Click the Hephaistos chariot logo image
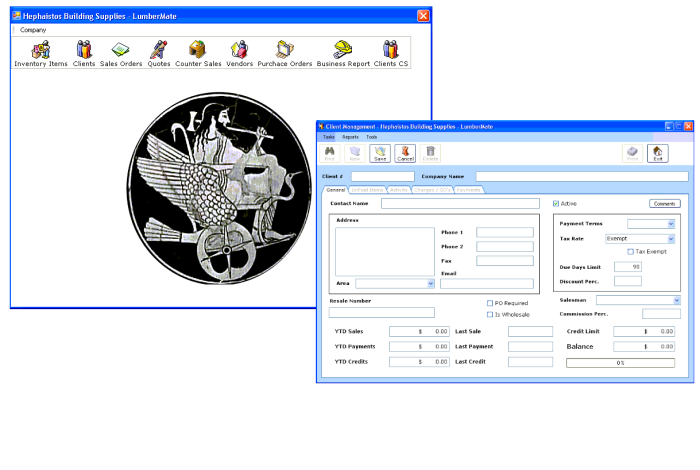 coord(219,188)
